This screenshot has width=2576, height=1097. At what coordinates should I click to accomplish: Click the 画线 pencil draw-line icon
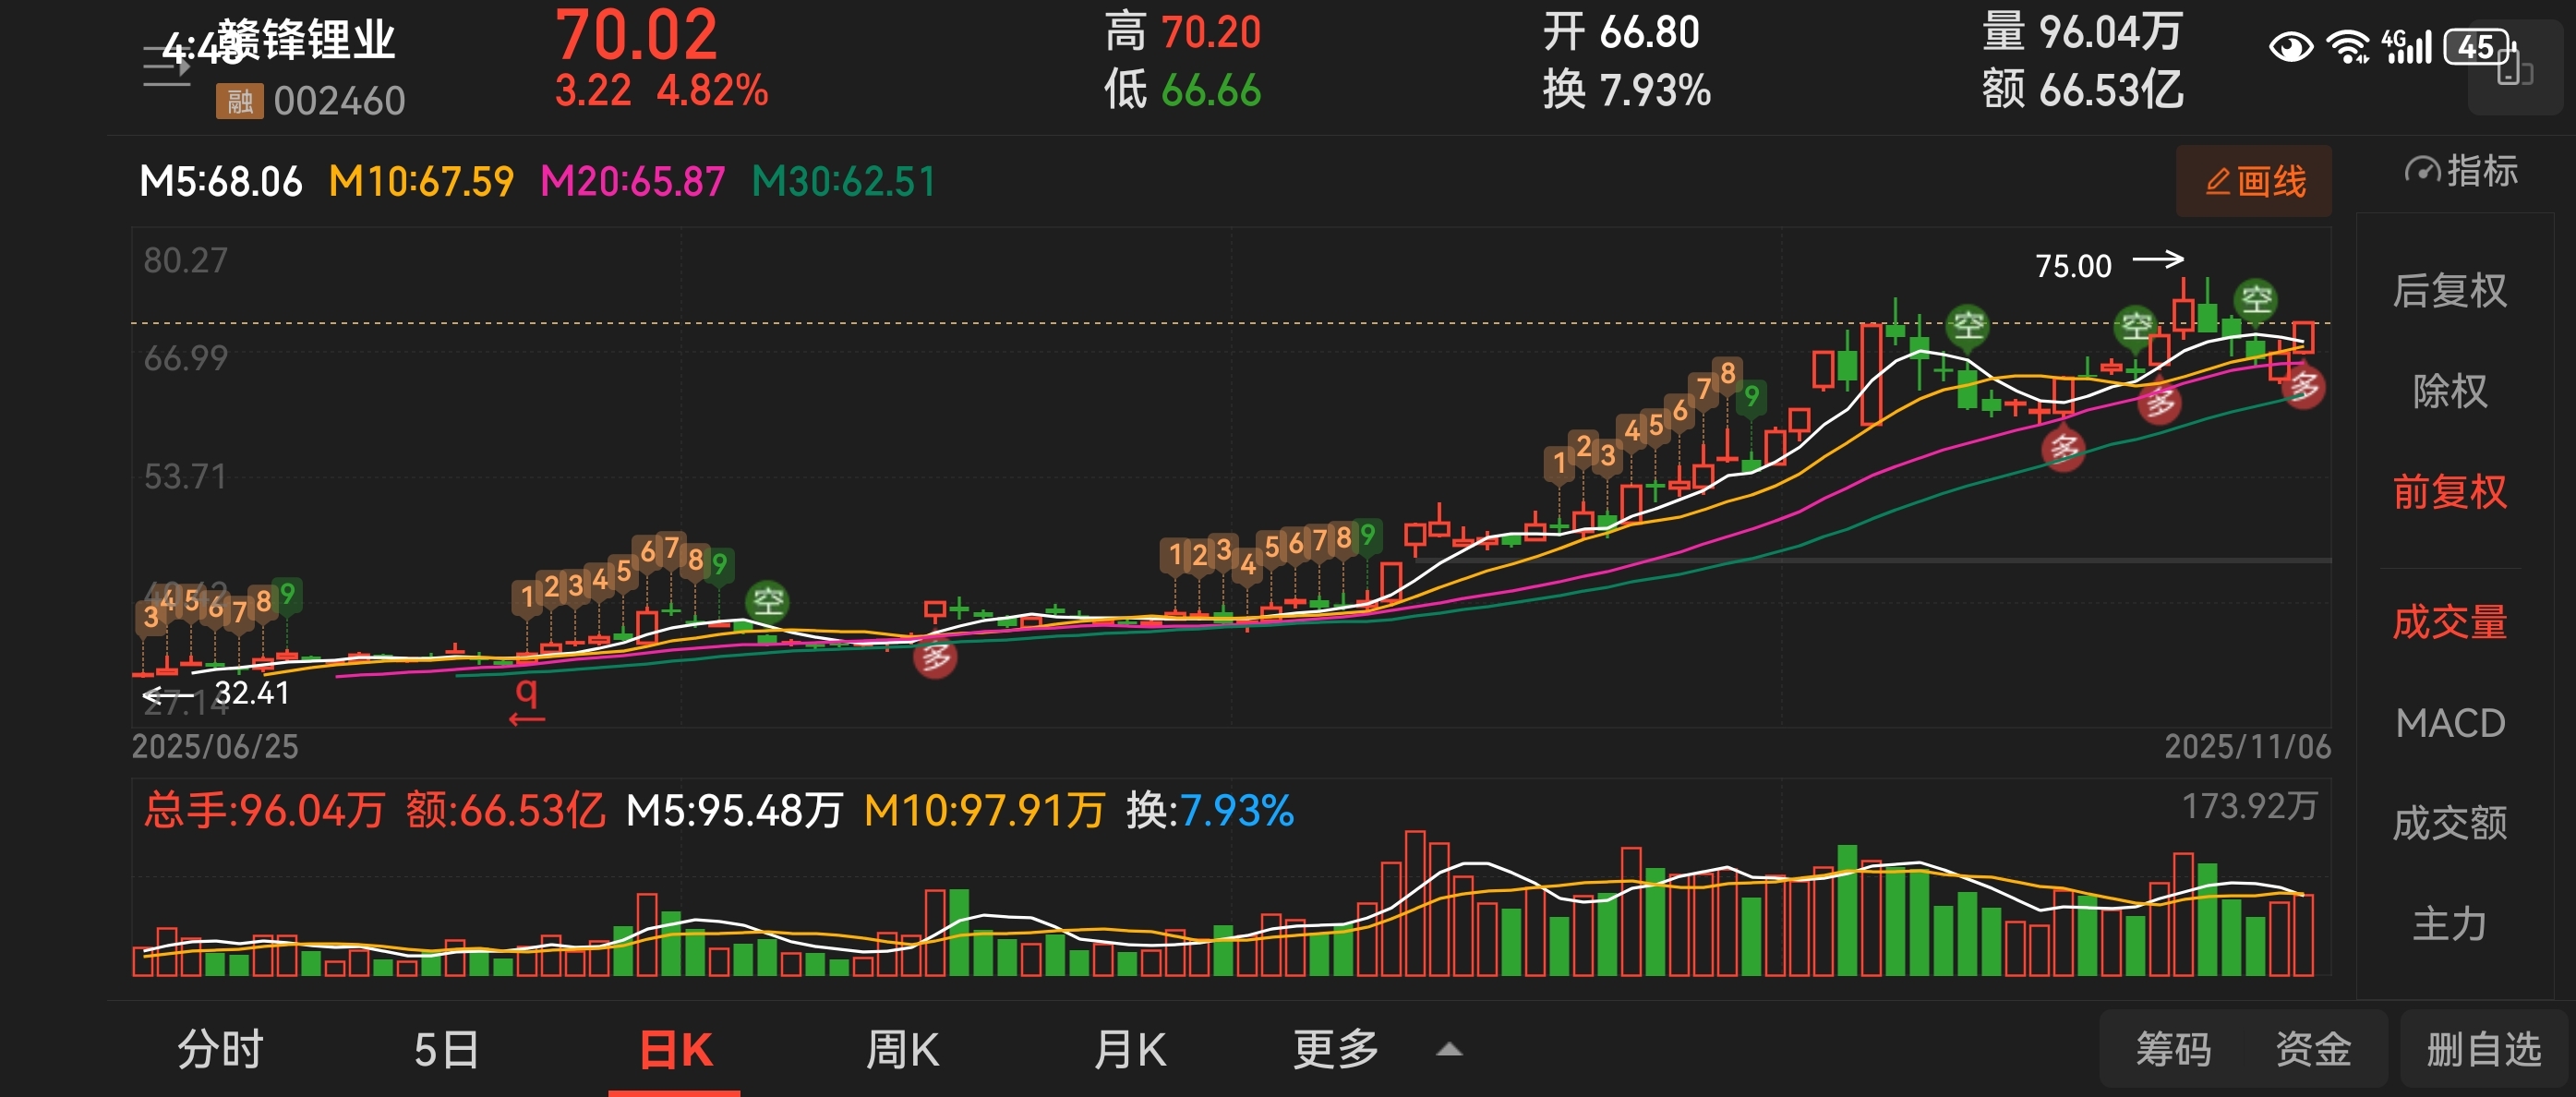2217,182
